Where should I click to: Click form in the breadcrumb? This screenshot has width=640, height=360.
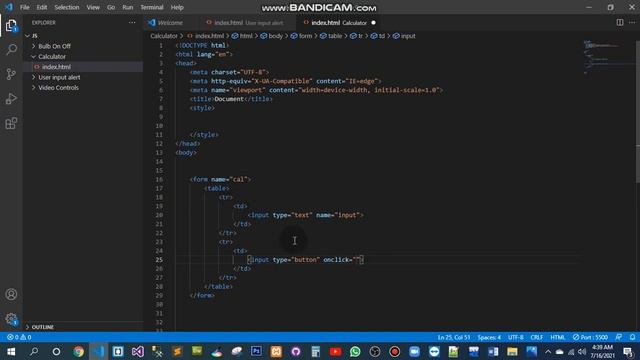pos(305,36)
